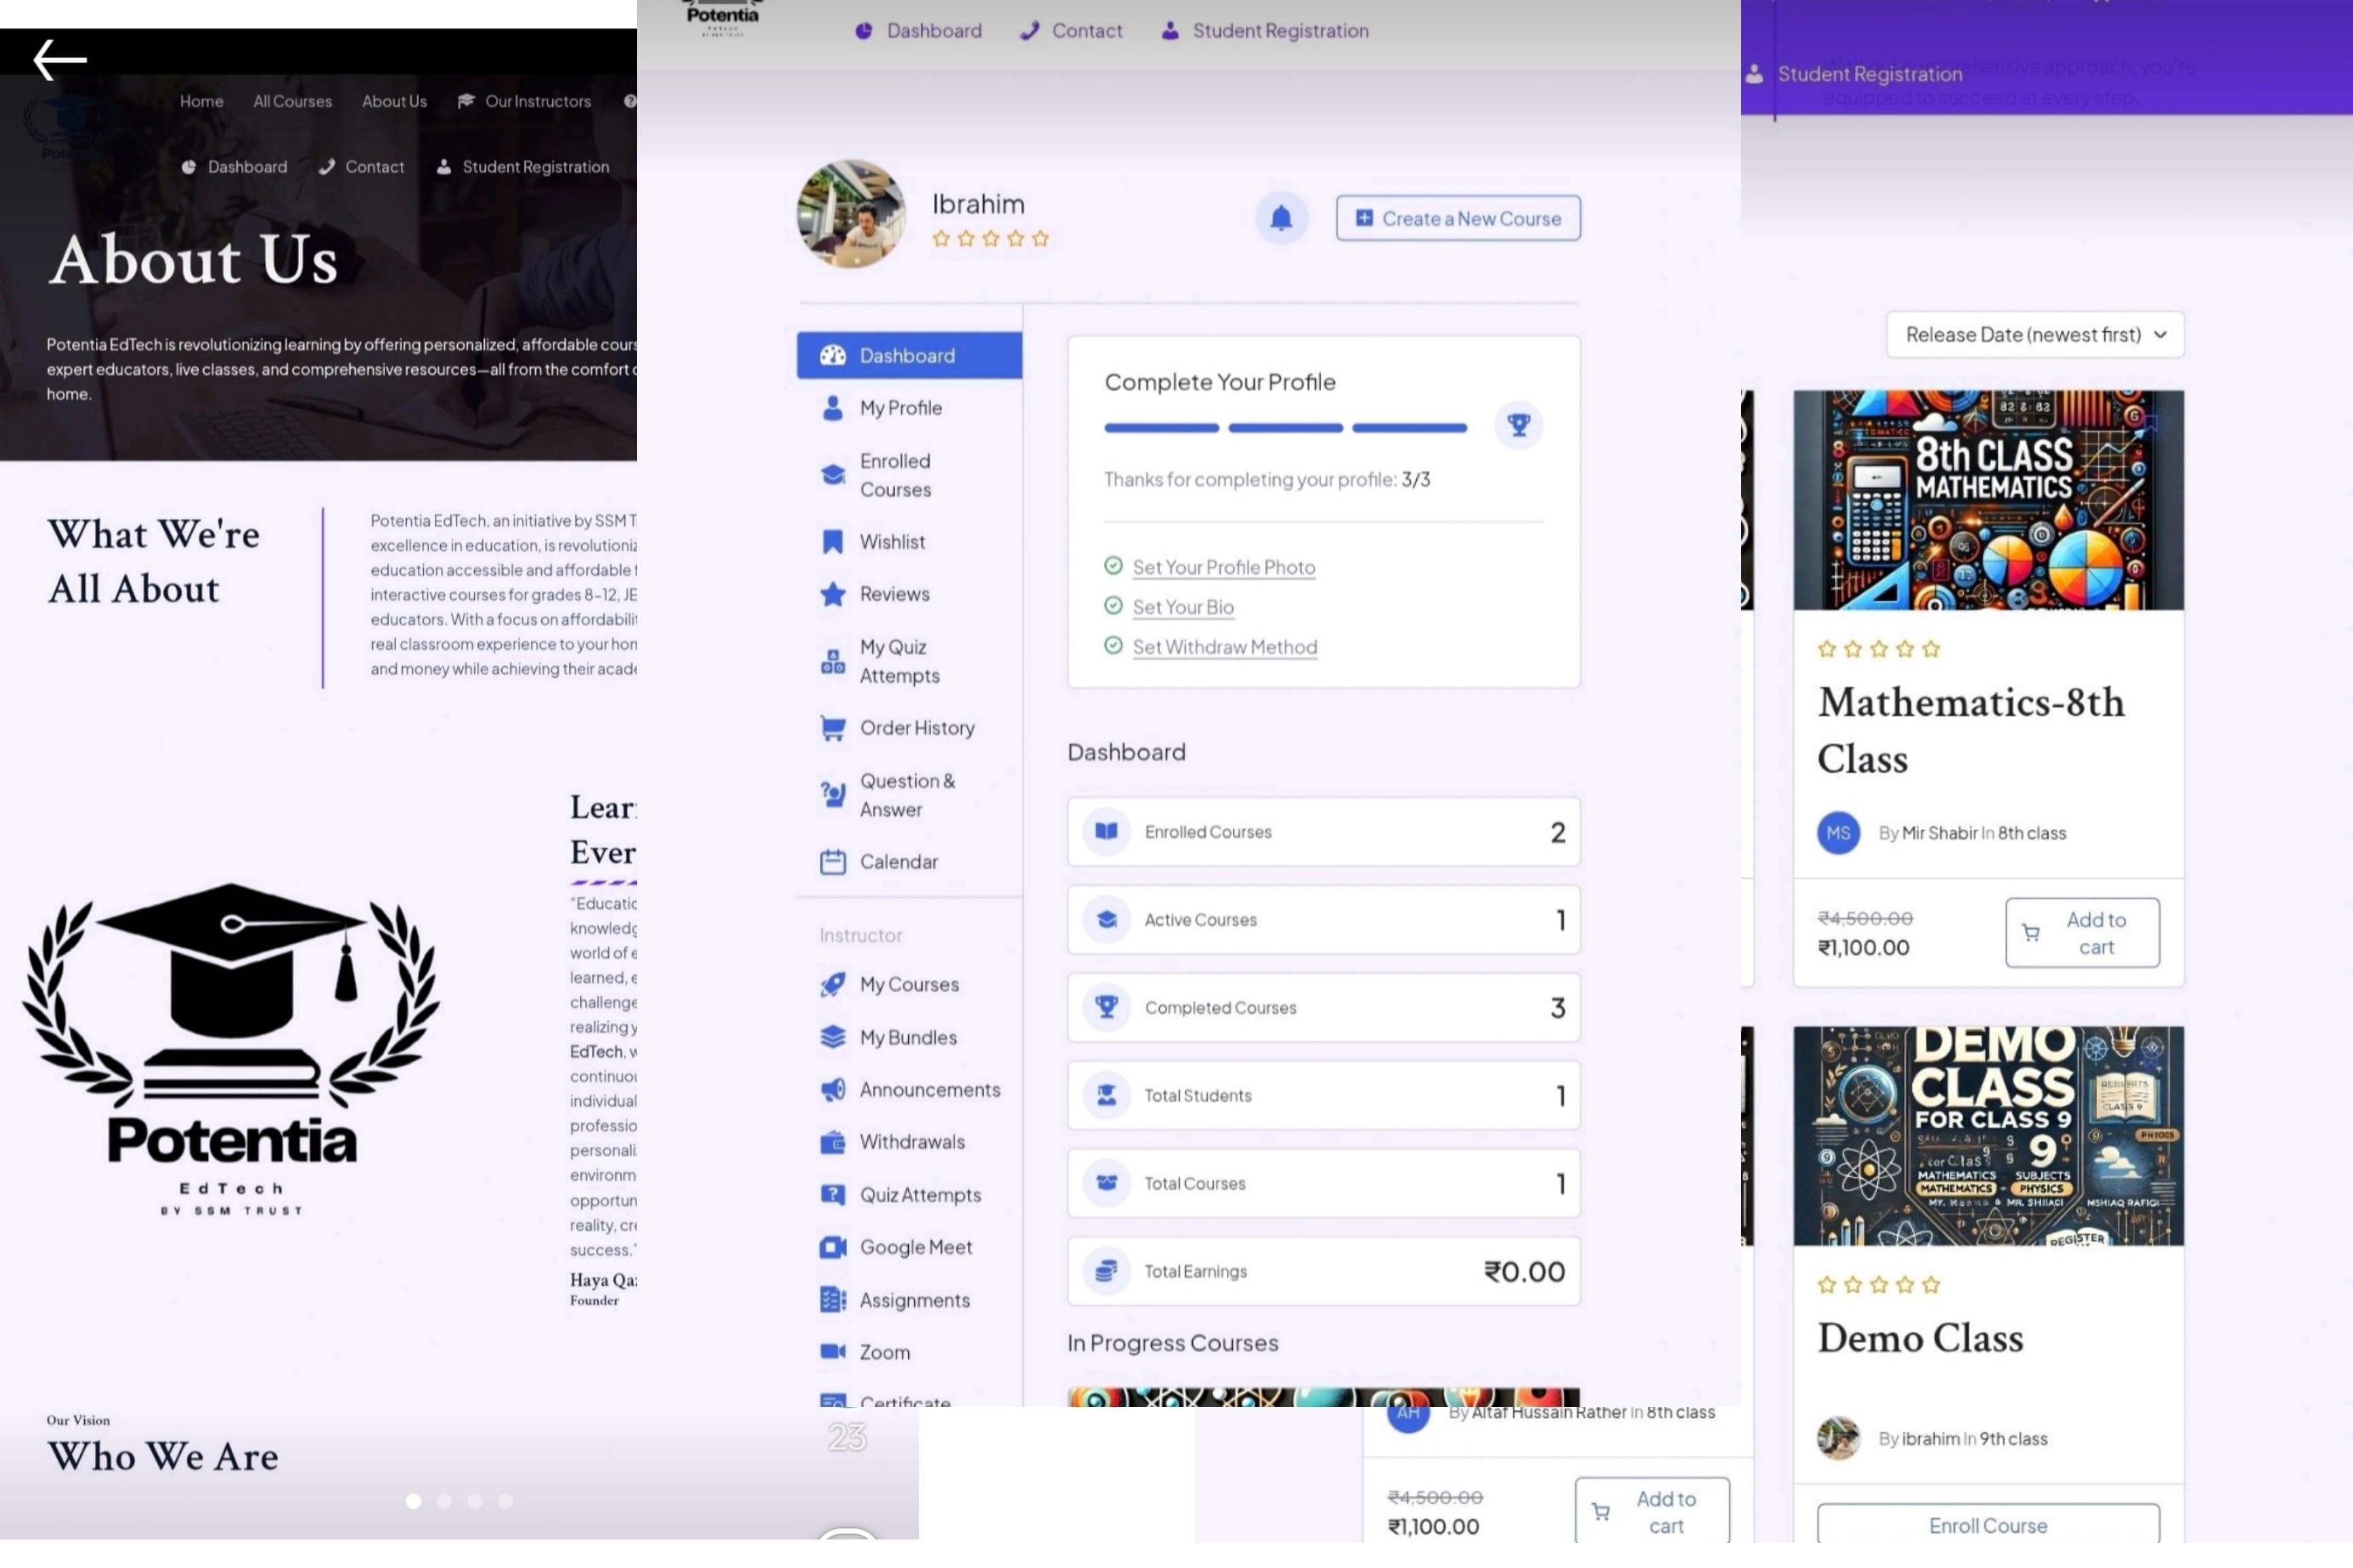2353x1568 pixels.
Task: Click the Completed Courses trophy icon
Action: click(x=1106, y=1006)
